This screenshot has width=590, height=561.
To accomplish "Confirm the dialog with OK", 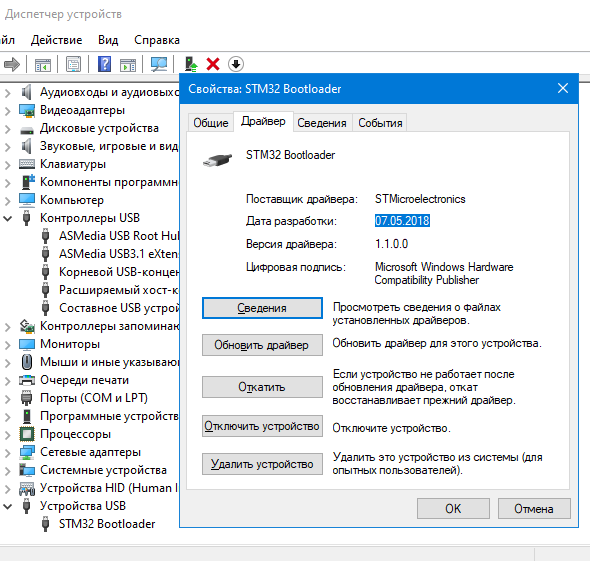I will [453, 509].
